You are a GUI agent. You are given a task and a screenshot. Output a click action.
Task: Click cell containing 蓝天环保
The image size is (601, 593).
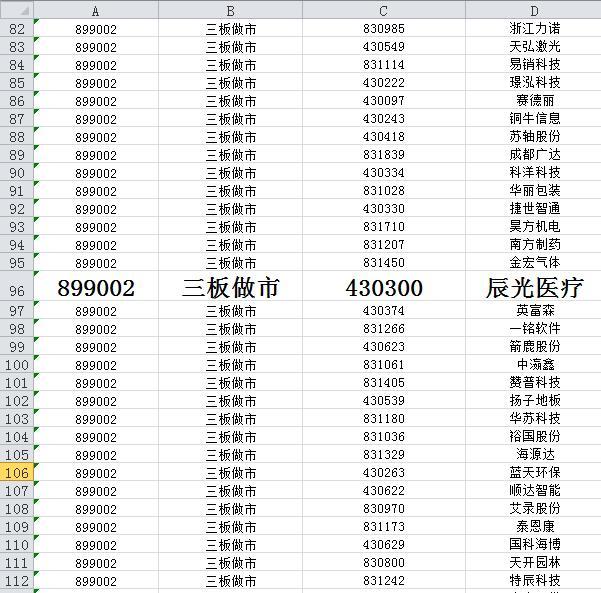click(534, 472)
